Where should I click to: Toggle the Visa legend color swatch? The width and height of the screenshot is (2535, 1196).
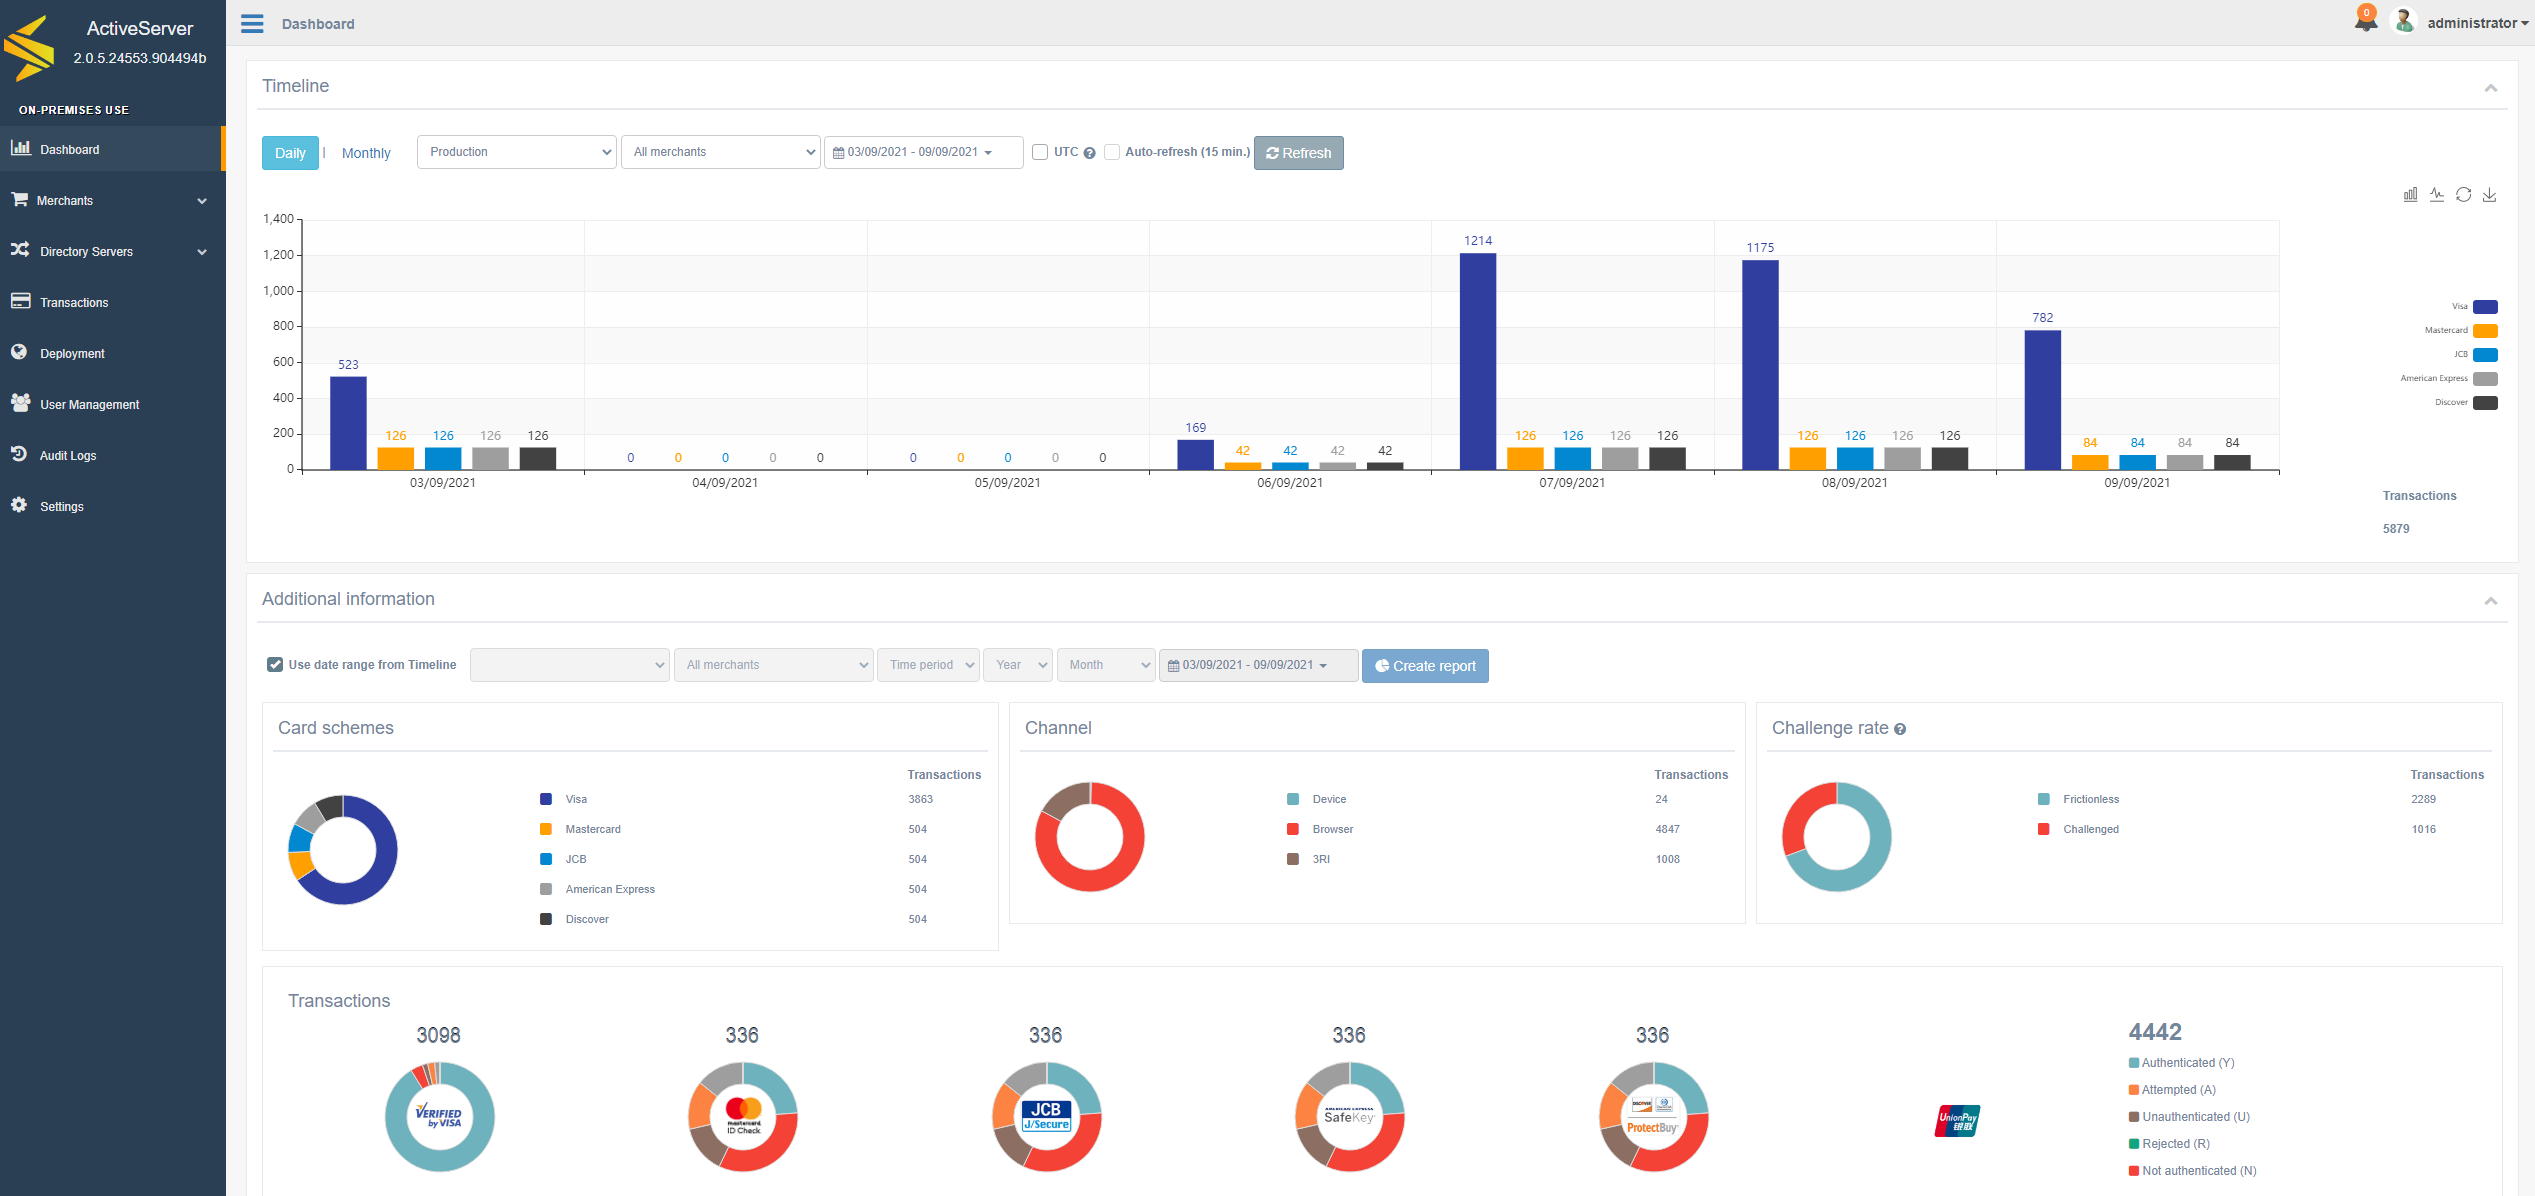tap(2485, 307)
